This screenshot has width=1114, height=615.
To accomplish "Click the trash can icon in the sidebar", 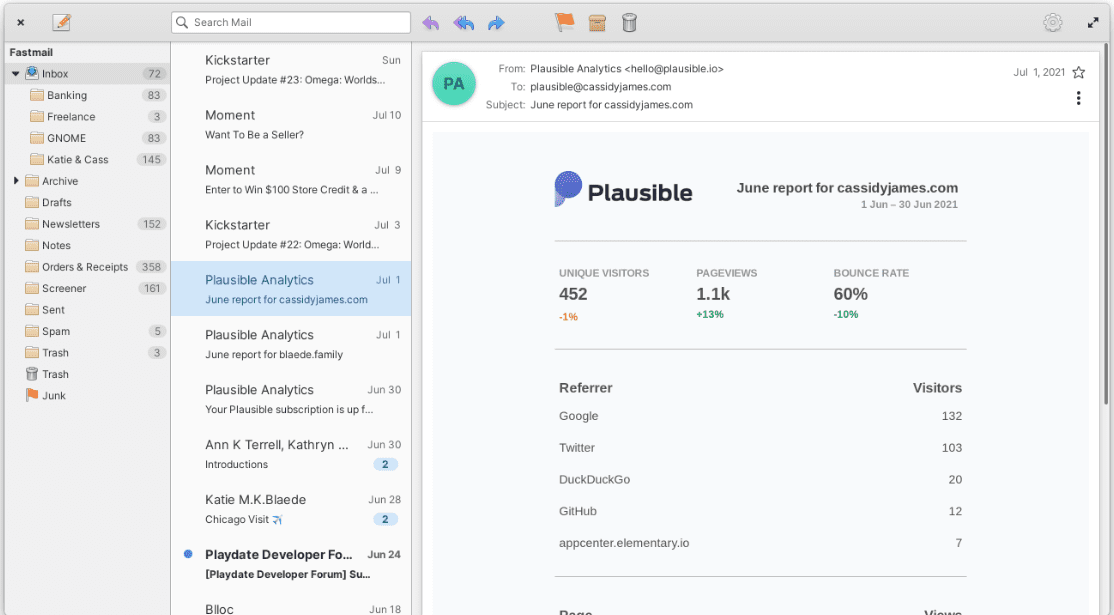I will [31, 374].
